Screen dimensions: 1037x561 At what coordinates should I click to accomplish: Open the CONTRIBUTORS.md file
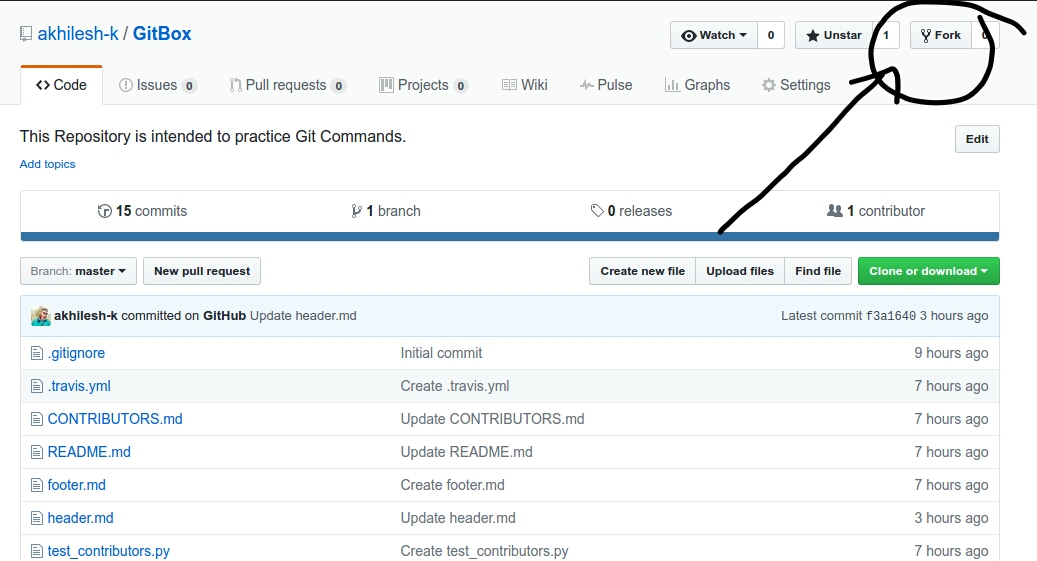[115, 419]
